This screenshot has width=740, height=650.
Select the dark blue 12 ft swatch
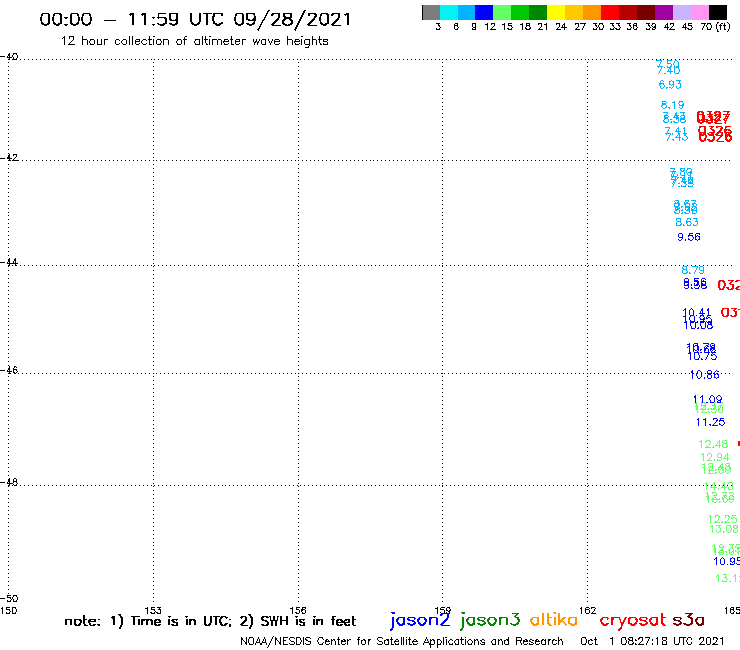pos(484,12)
